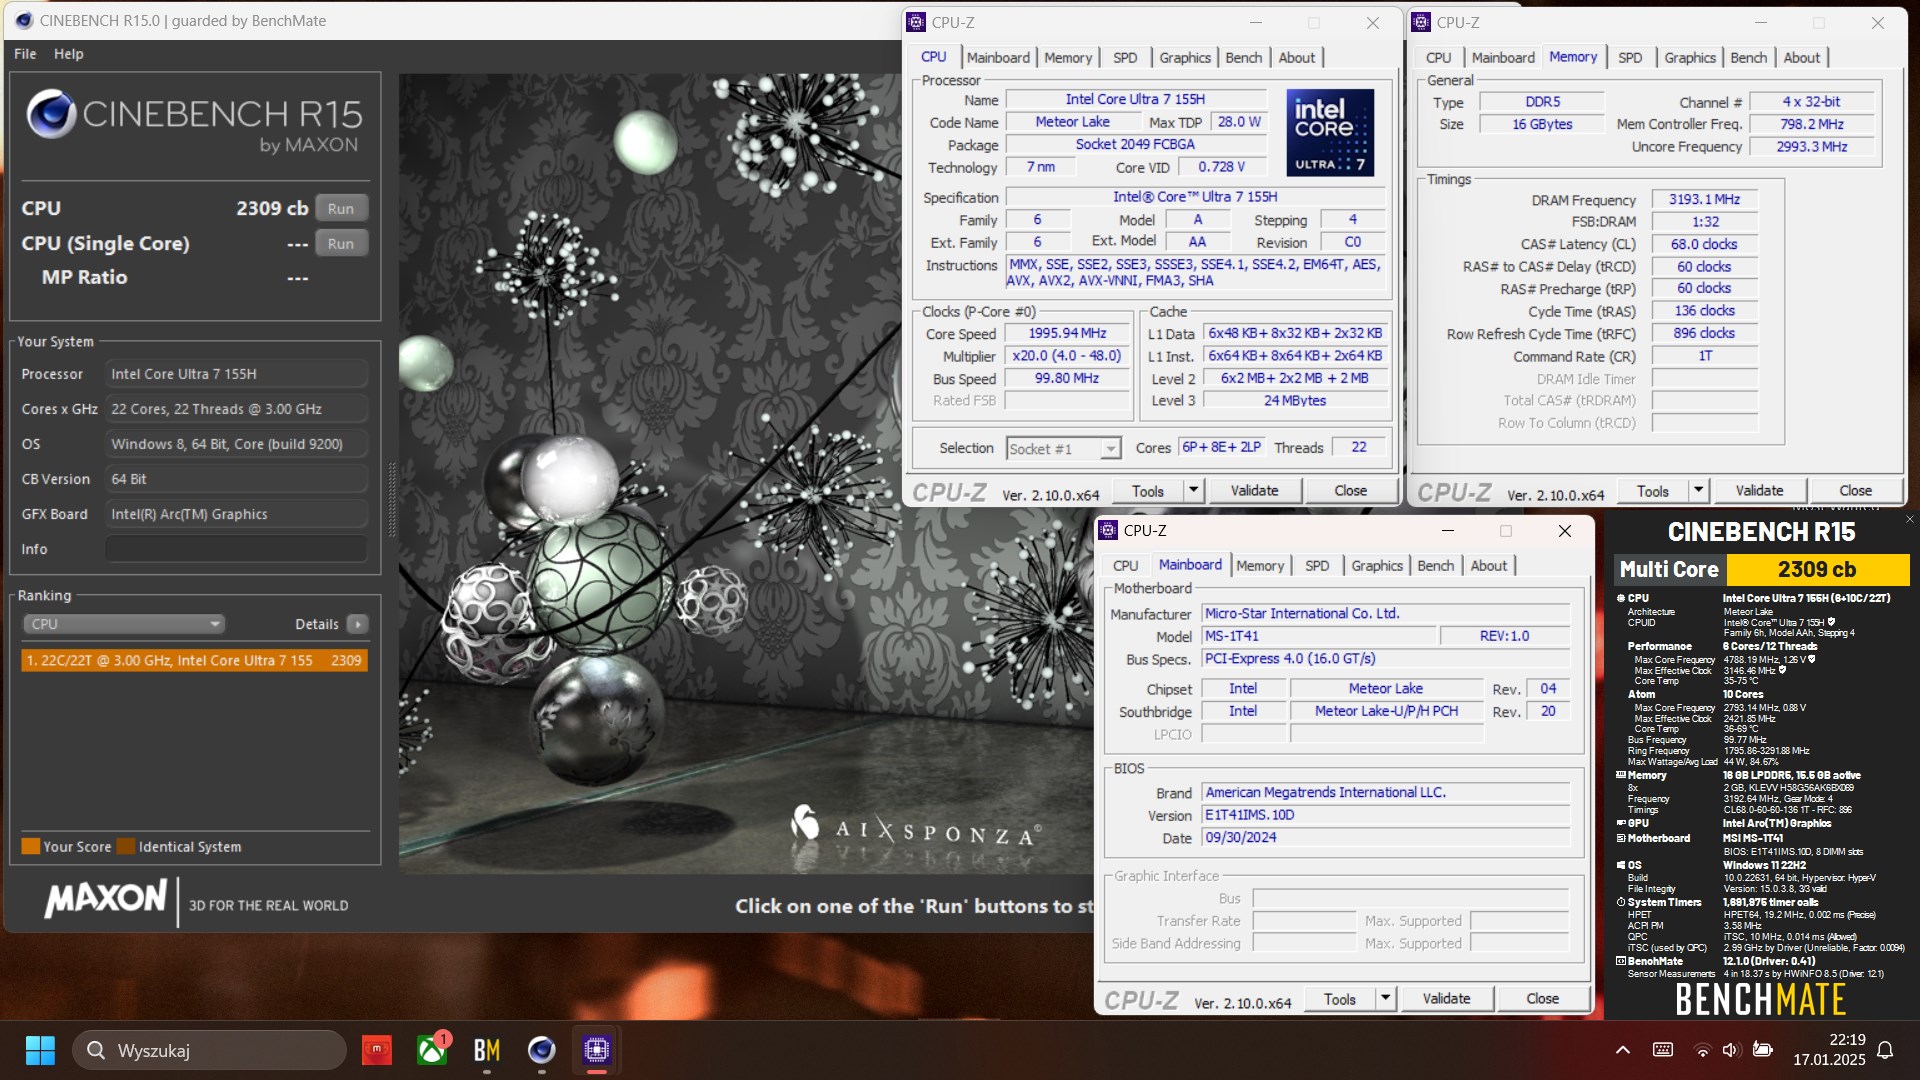Switch to CPU-Z via its taskbar icon
Screen dimensions: 1920x1080
pos(596,1050)
